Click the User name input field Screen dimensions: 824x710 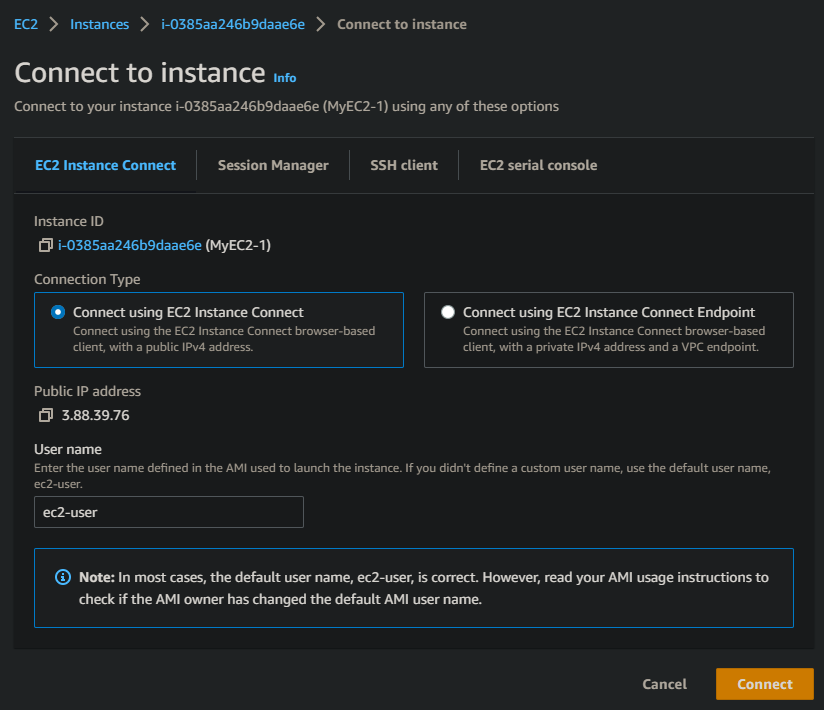[169, 512]
